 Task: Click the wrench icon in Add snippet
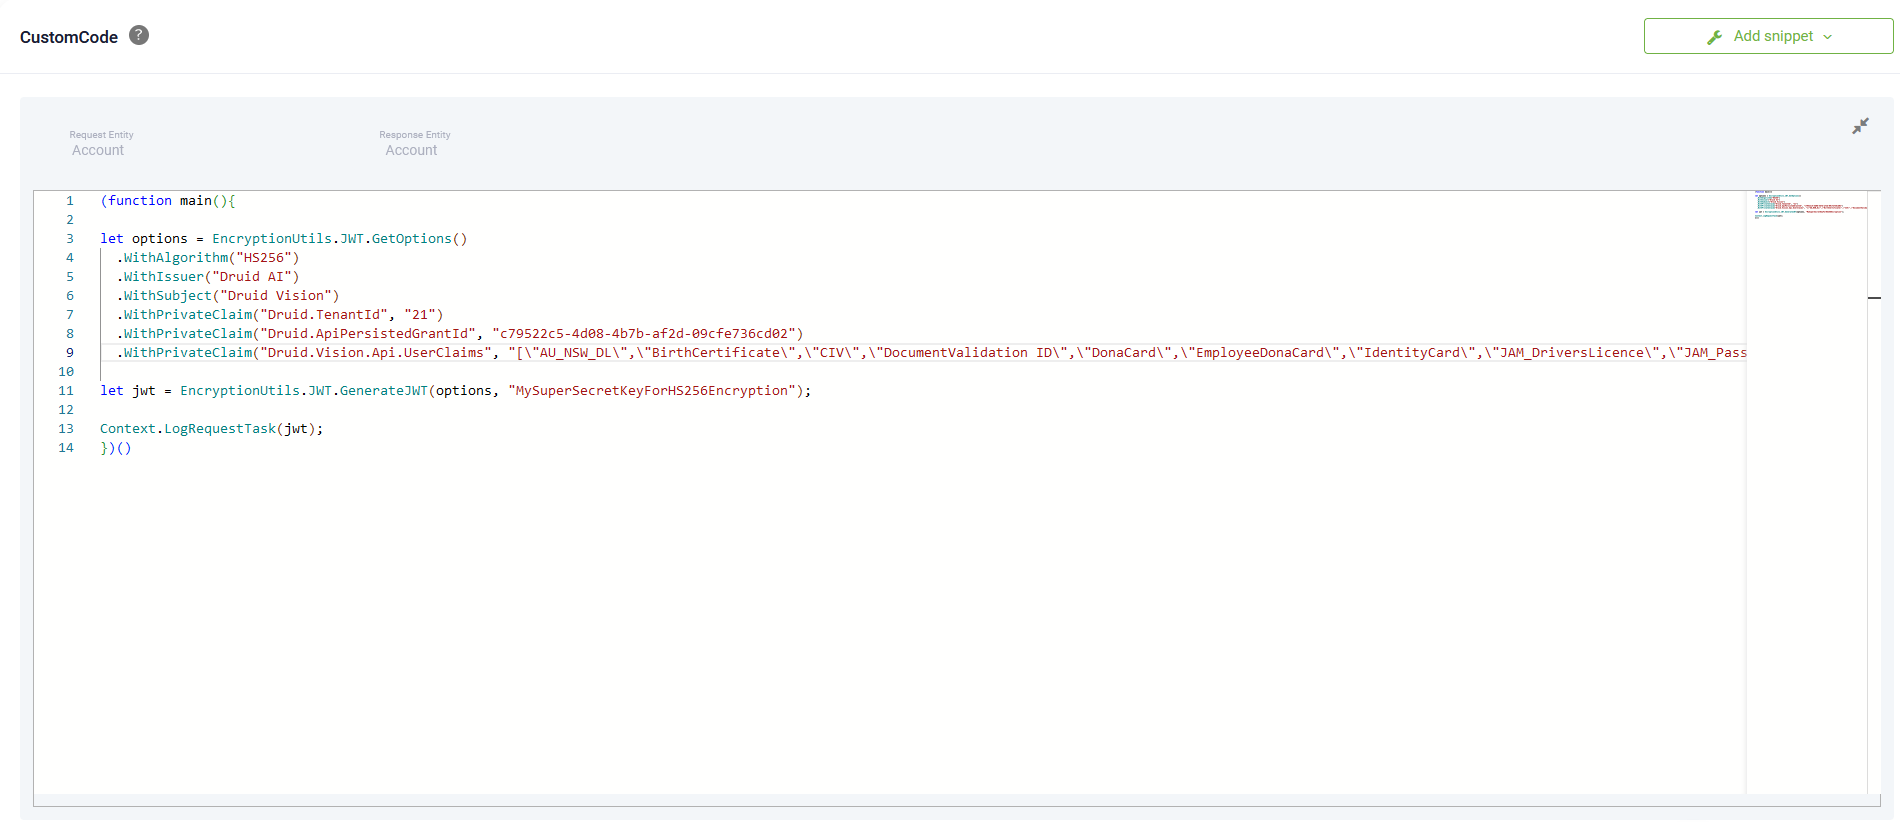[1714, 37]
